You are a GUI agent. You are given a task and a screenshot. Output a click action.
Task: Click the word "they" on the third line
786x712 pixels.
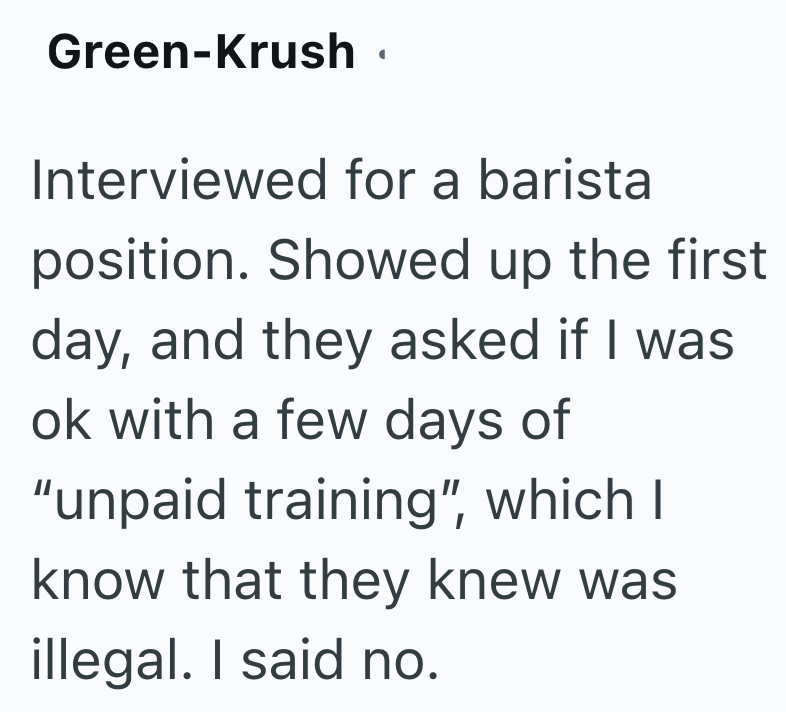tap(317, 340)
